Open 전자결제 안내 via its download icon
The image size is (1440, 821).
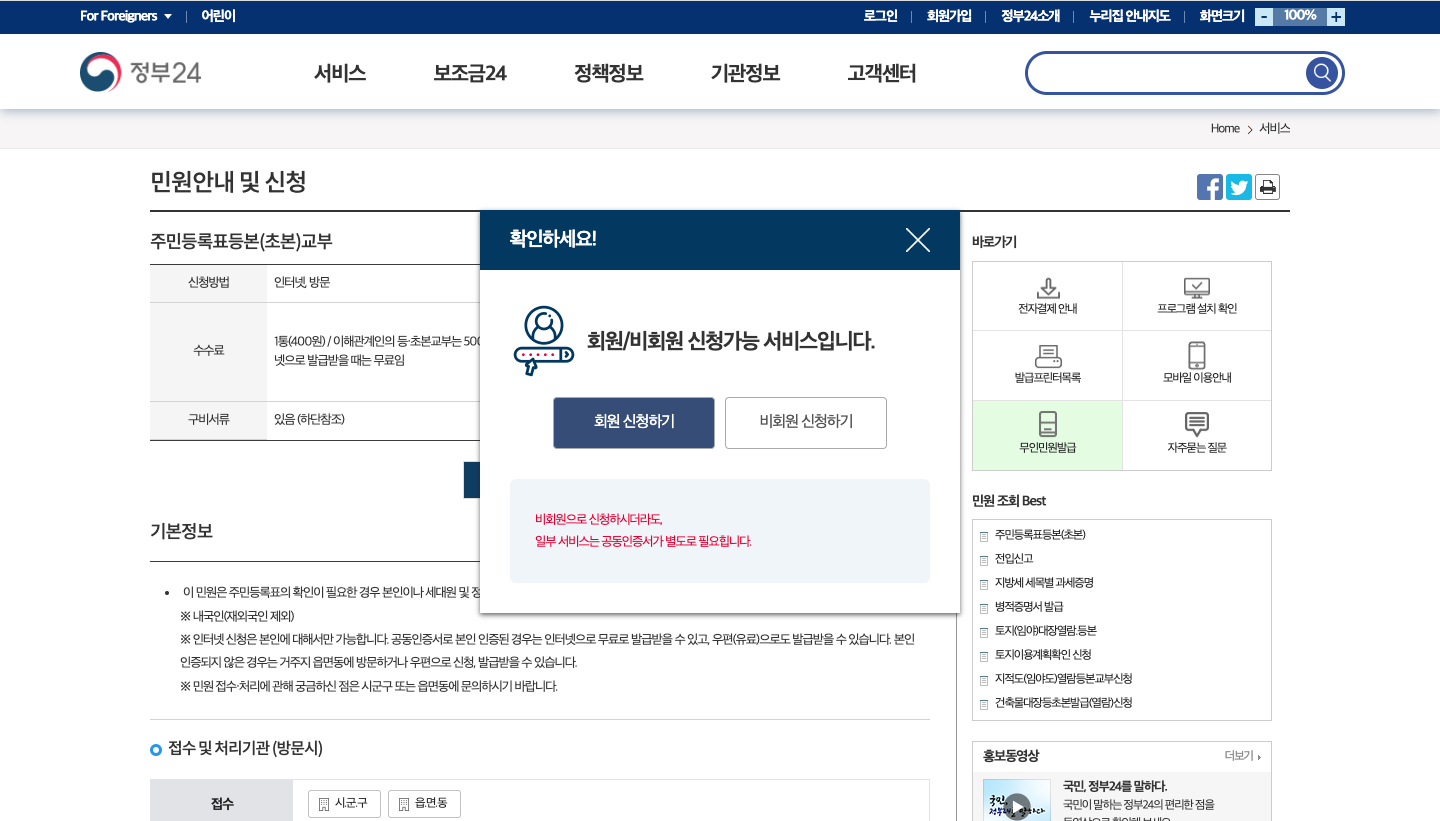point(1047,288)
